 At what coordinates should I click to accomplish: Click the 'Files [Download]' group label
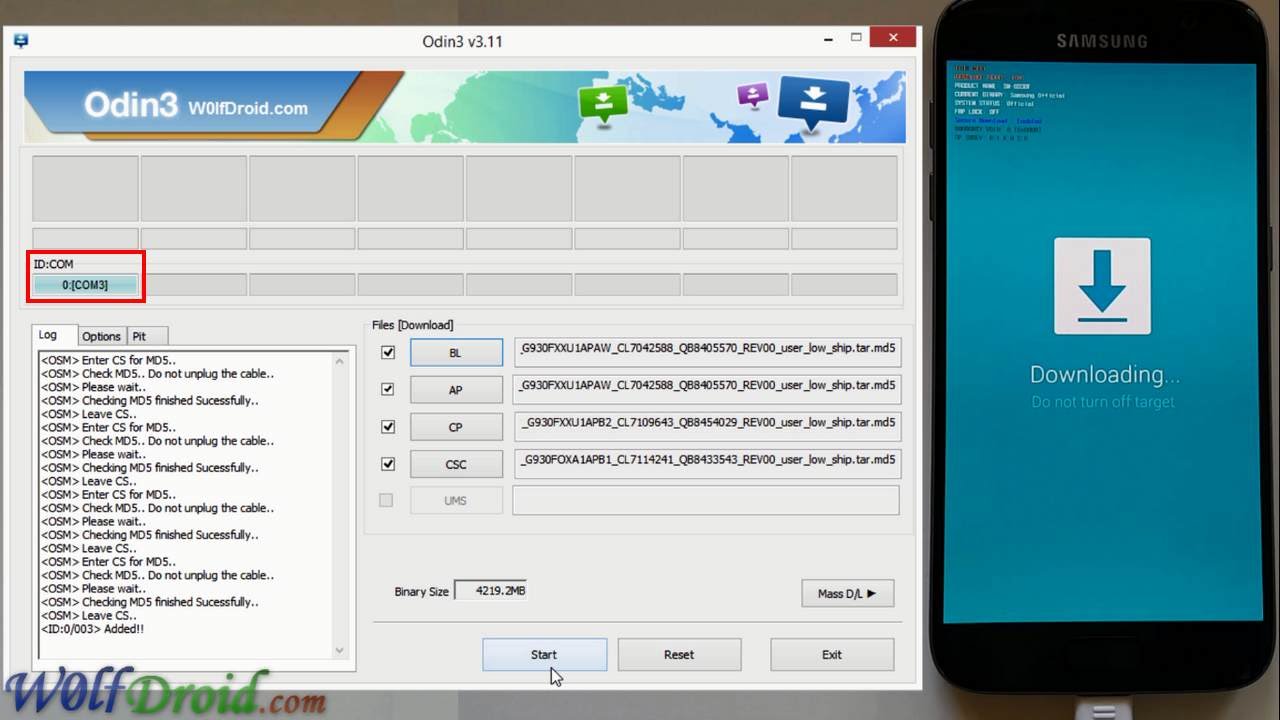point(412,325)
